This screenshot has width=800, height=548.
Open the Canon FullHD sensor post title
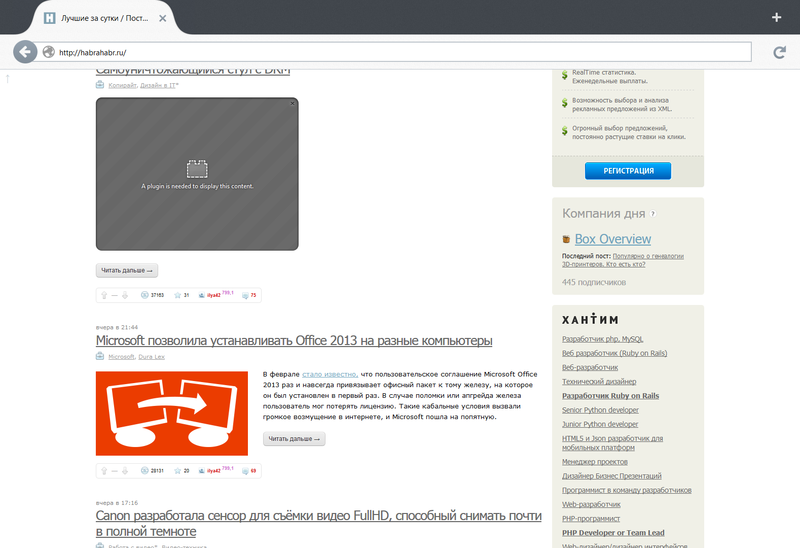click(x=318, y=524)
